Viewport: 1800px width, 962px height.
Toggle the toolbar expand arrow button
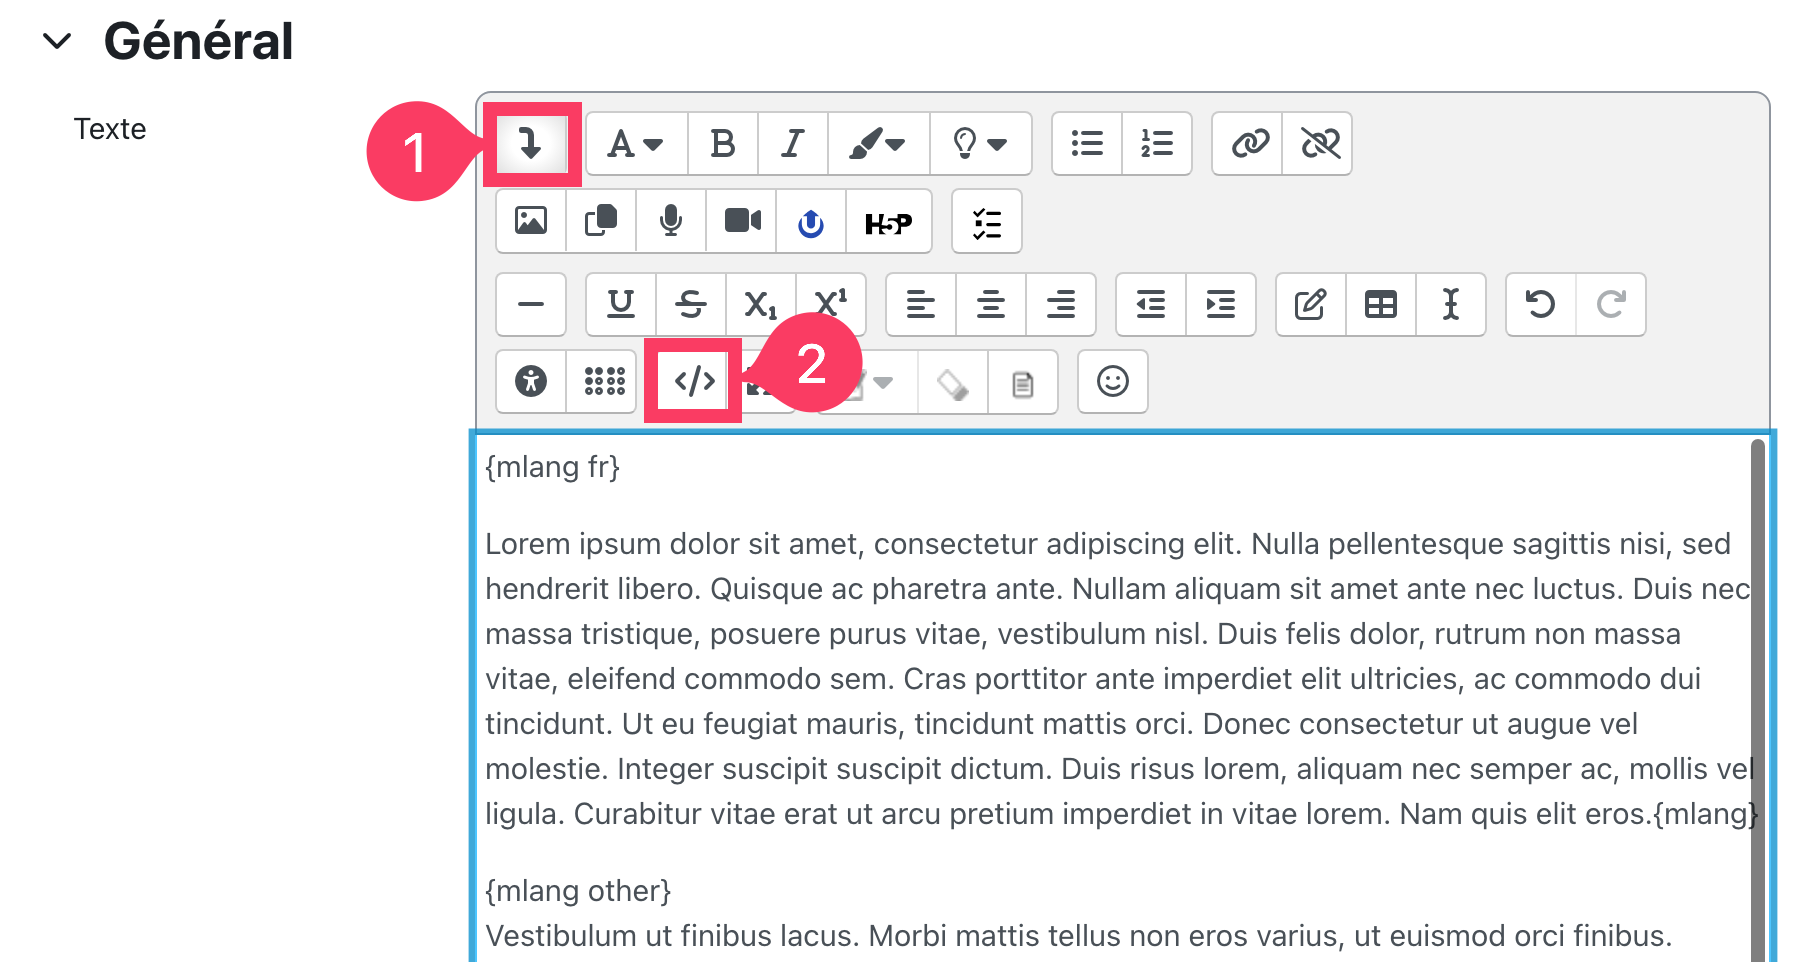pos(531,144)
